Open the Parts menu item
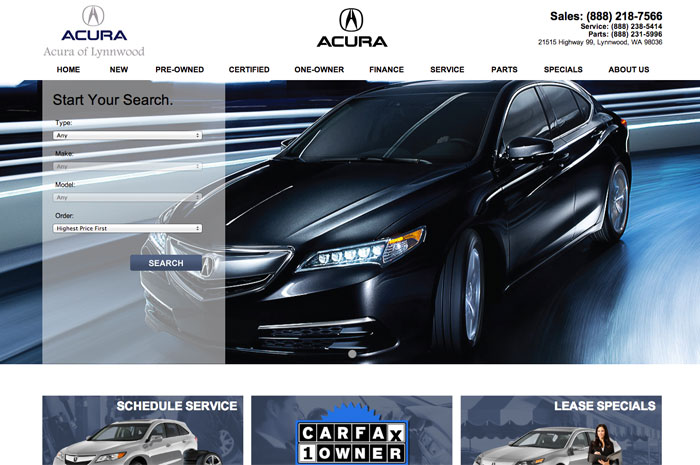The width and height of the screenshot is (700, 465). point(504,70)
